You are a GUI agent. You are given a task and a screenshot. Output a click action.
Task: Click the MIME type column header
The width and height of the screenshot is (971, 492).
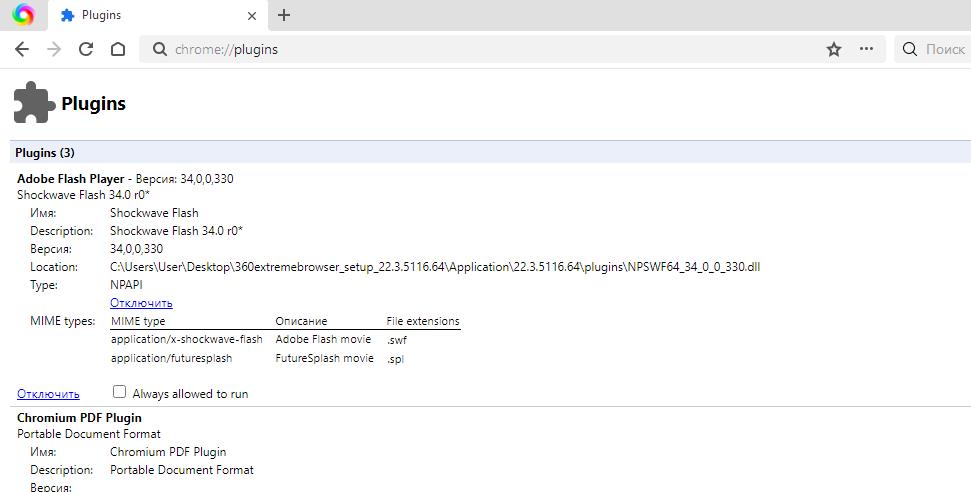pyautogui.click(x=138, y=321)
